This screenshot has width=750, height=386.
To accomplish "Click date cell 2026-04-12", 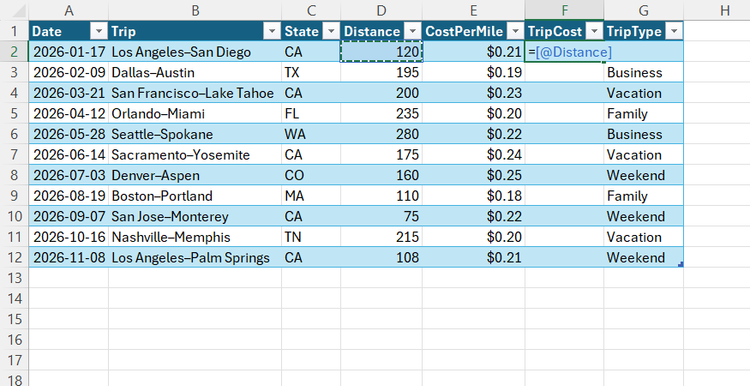I will point(68,113).
